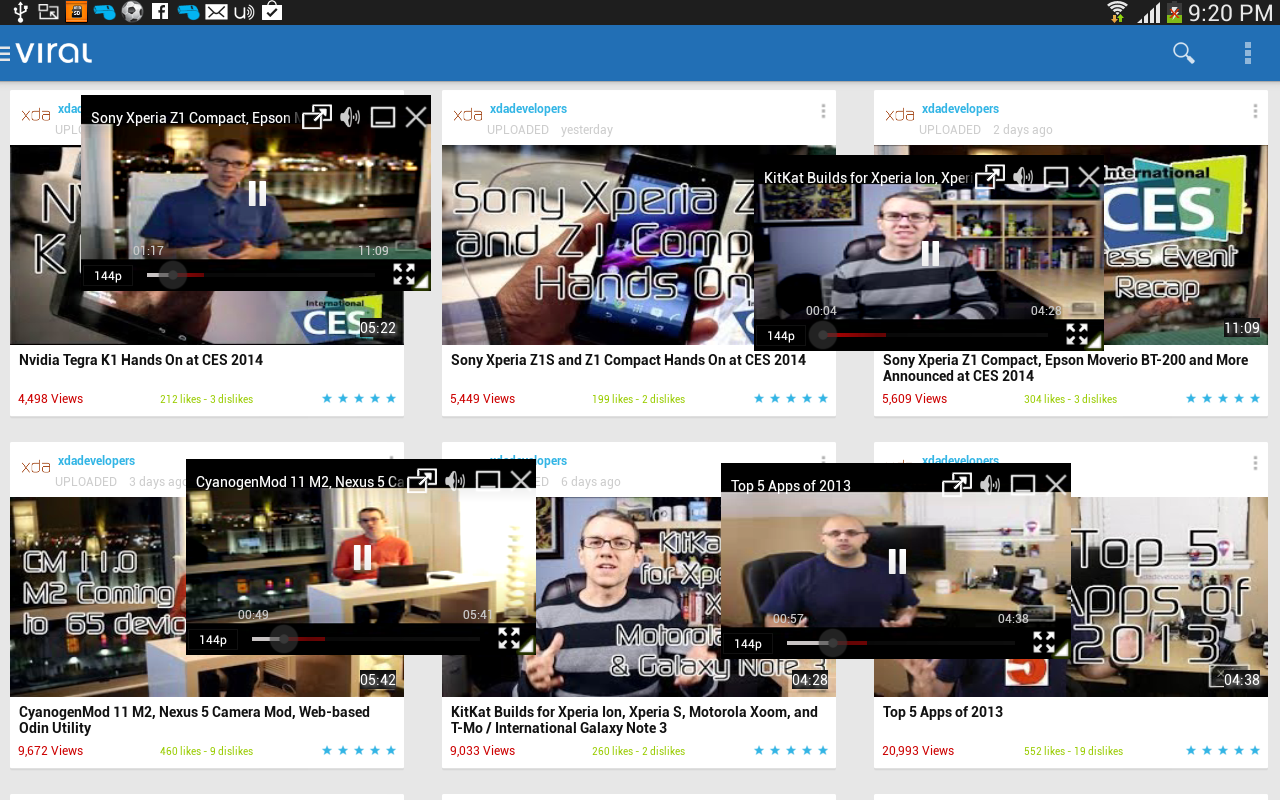The height and width of the screenshot is (800, 1280).
Task: Pop out the 'CyanogenMod 11 M2' floating player
Action: (x=422, y=481)
